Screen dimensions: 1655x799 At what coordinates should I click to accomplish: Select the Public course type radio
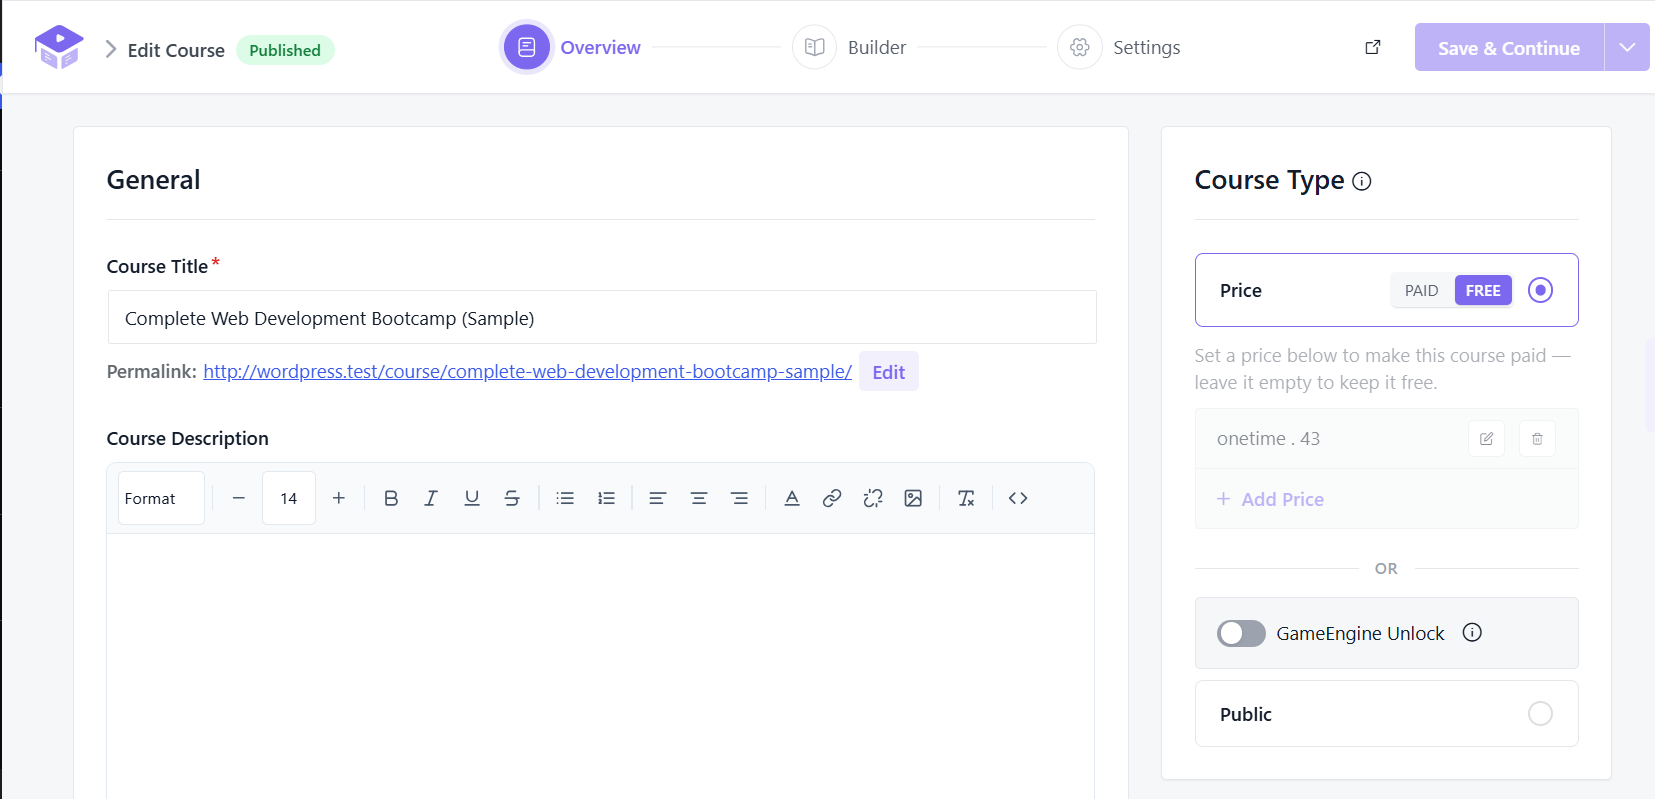pos(1540,713)
